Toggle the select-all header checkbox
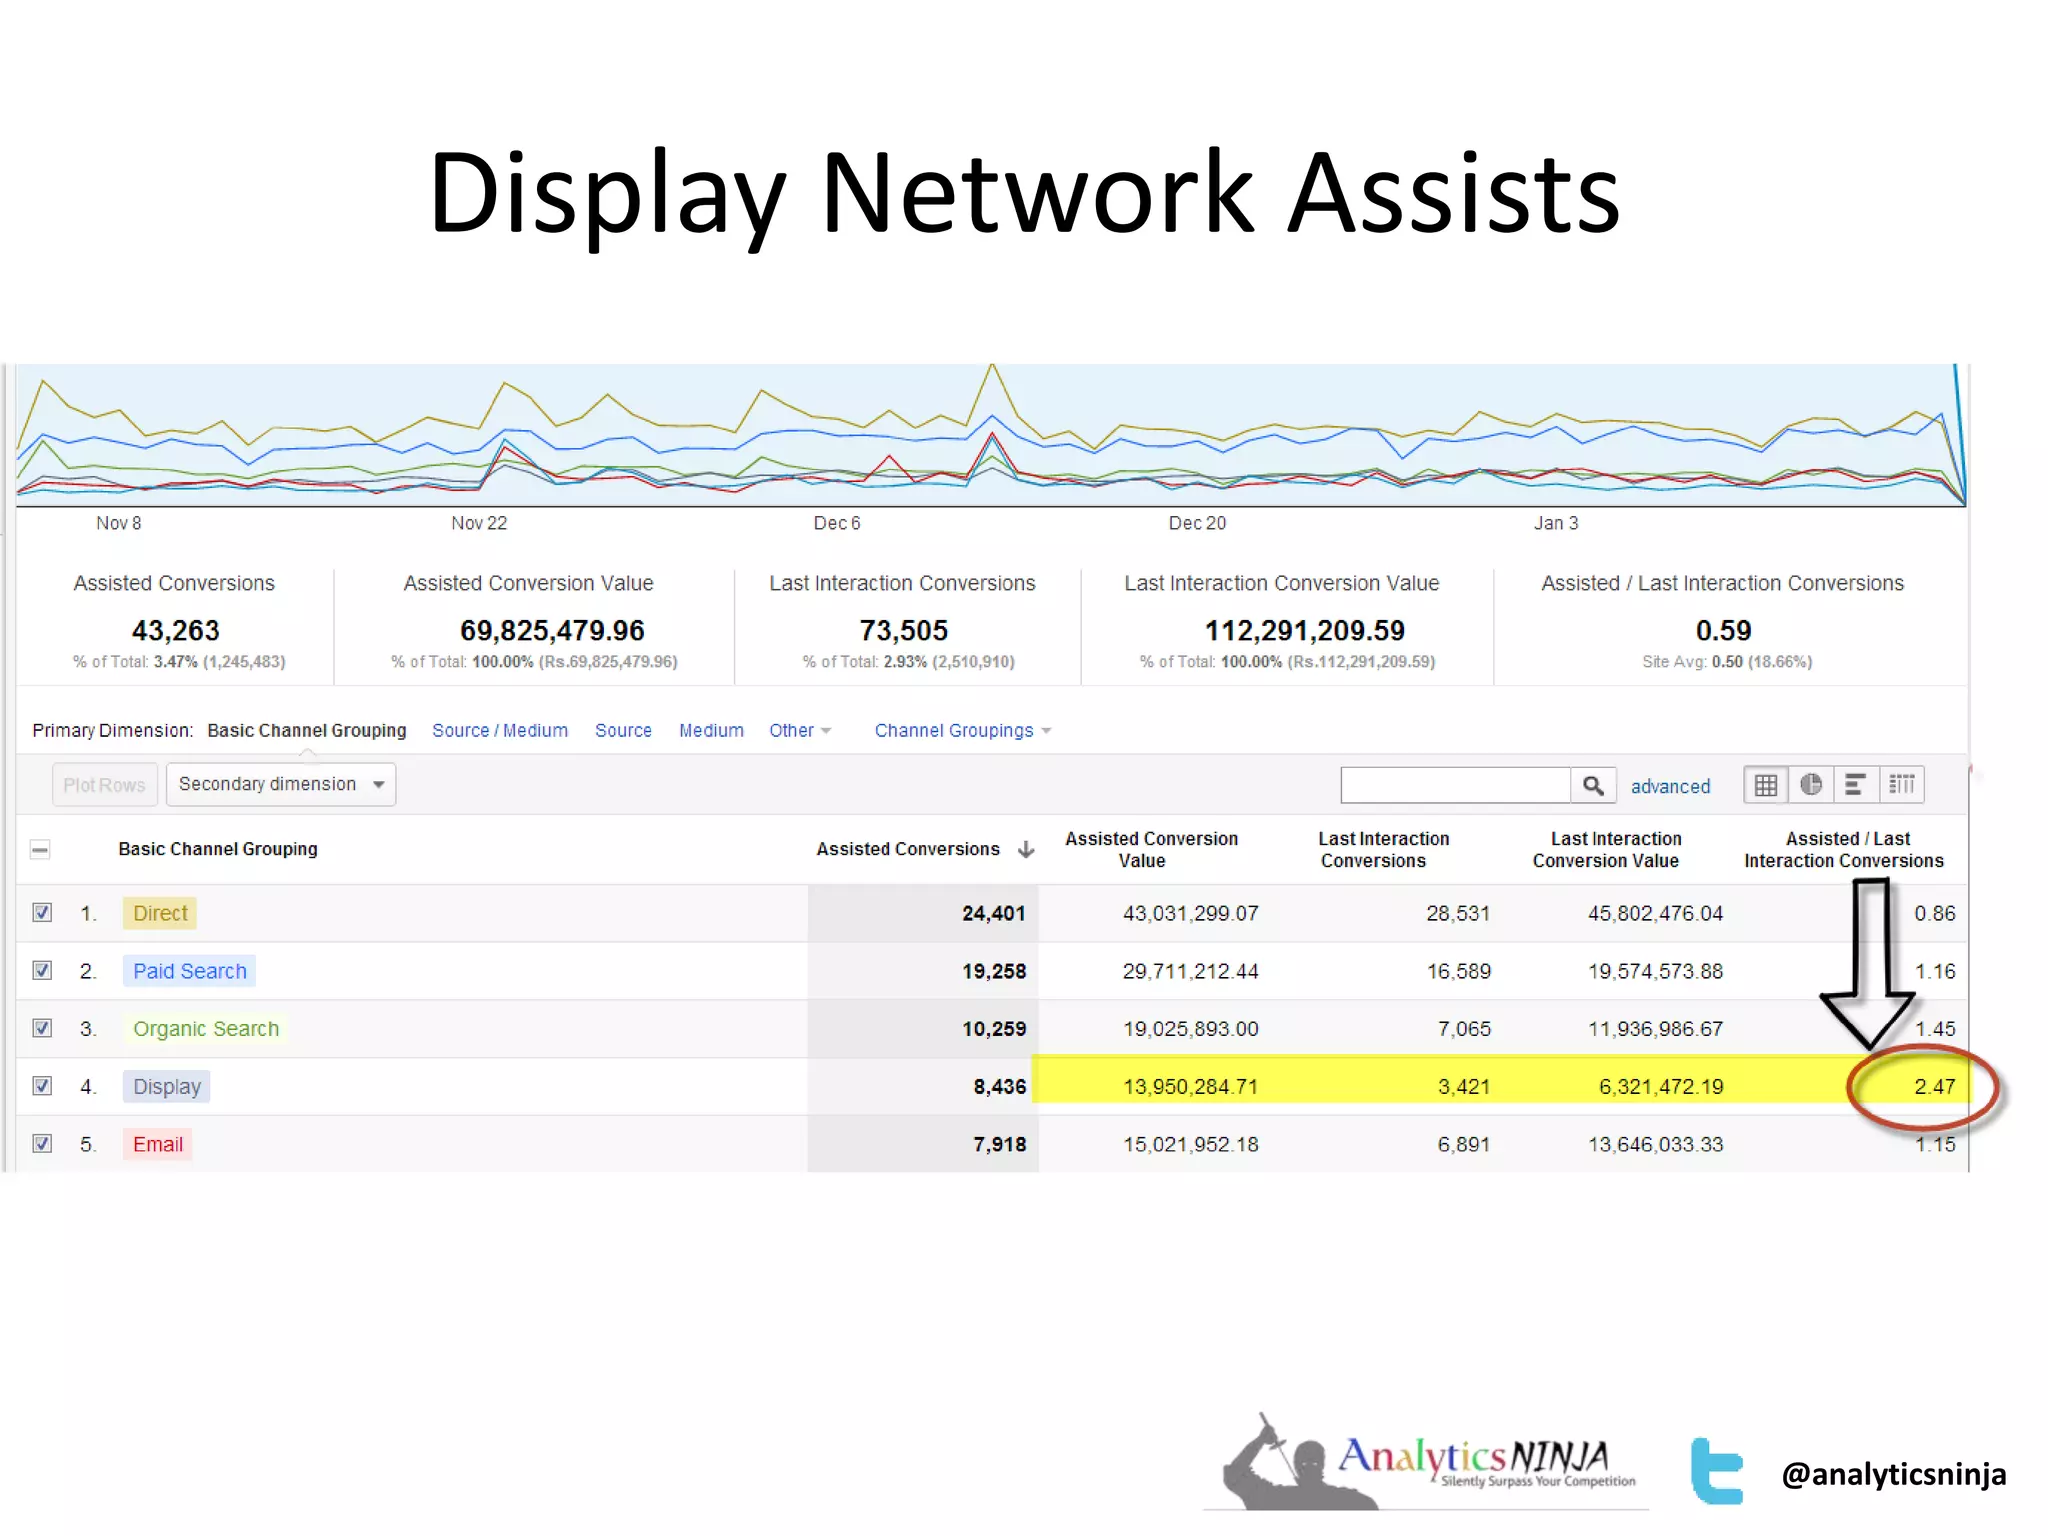 point(40,850)
